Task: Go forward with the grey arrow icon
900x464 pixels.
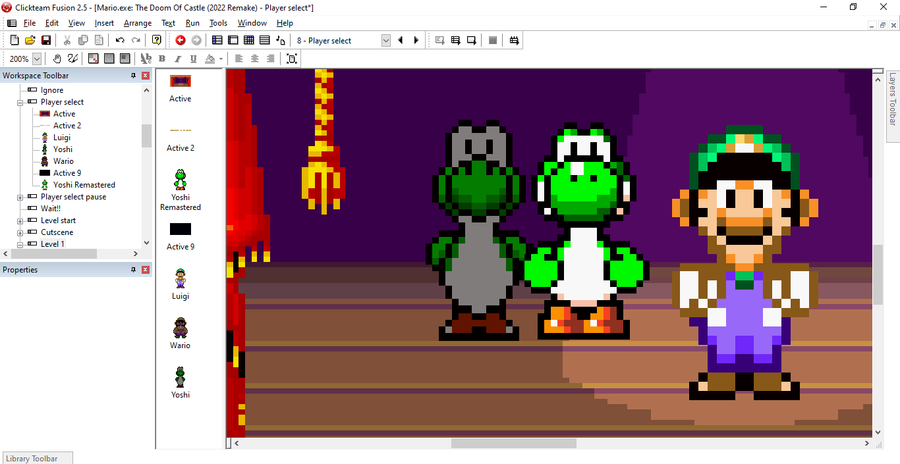Action: pos(196,40)
